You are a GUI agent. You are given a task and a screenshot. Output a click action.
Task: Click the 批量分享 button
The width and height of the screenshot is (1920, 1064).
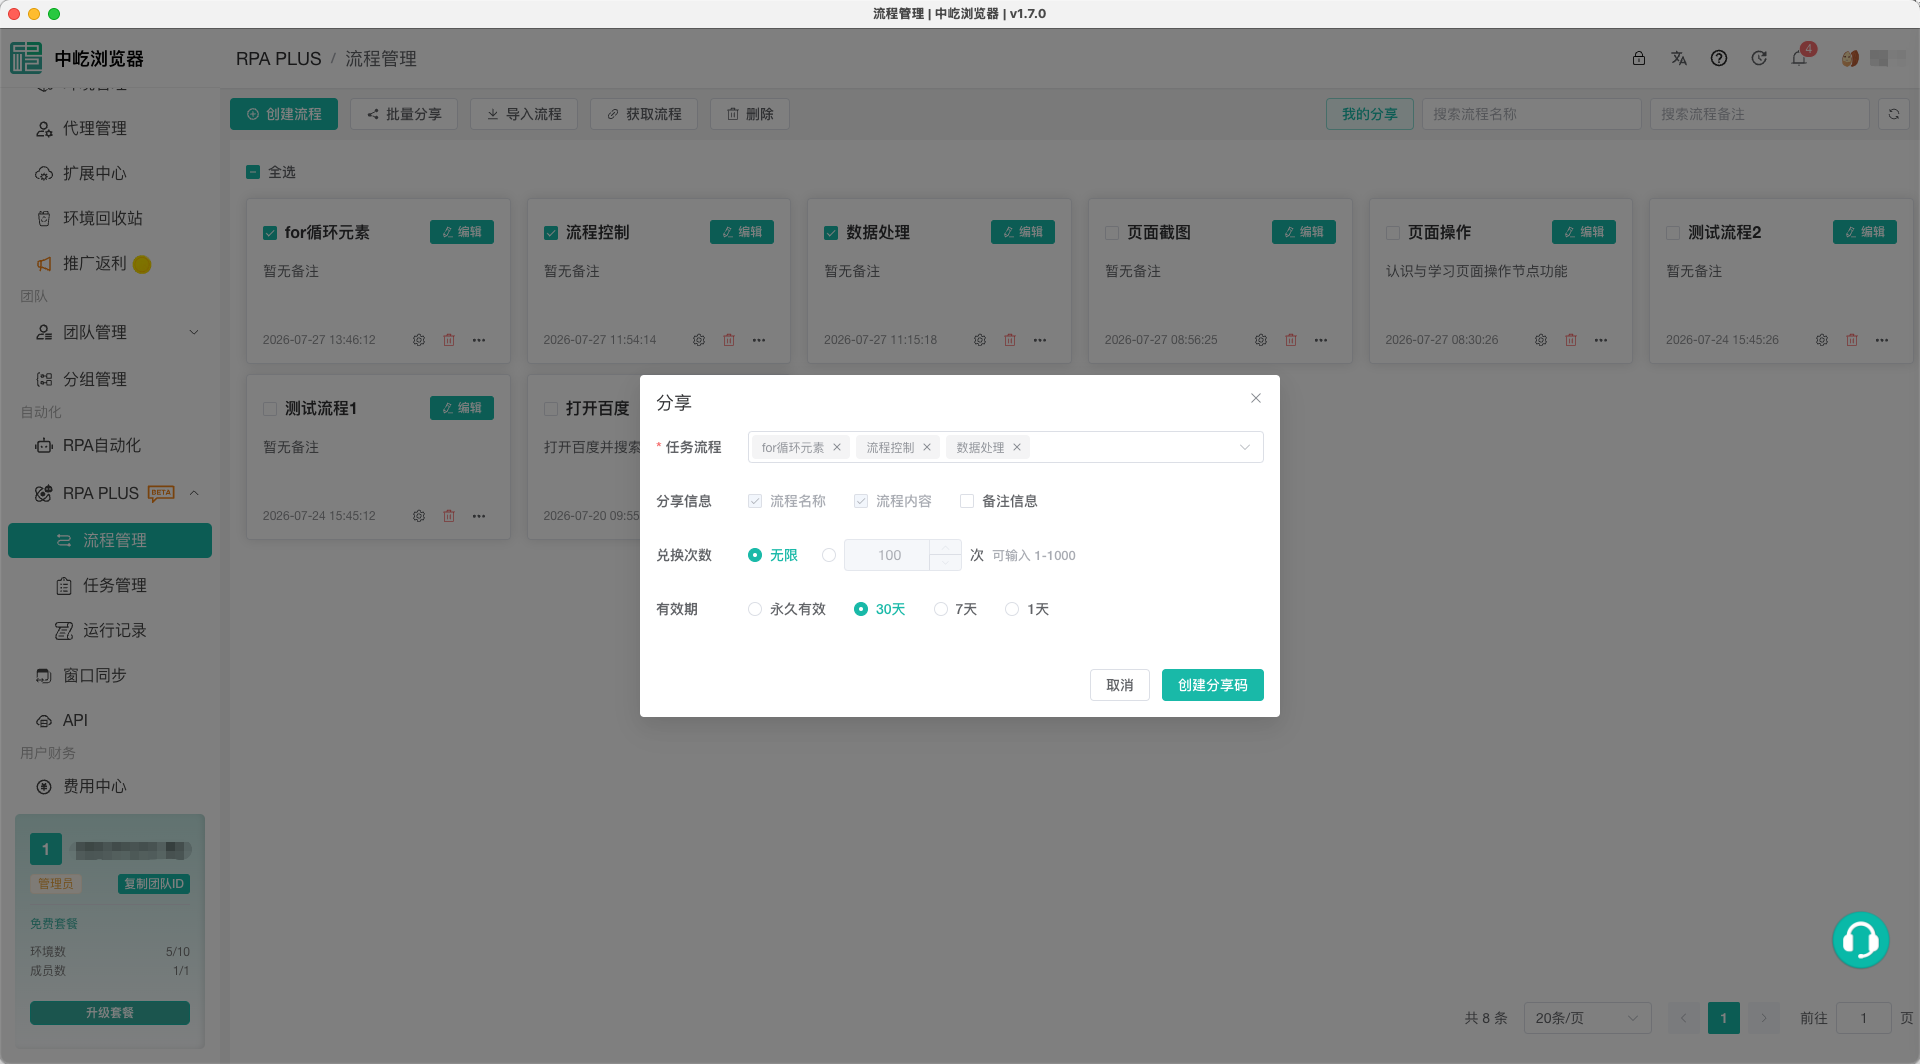tap(404, 114)
